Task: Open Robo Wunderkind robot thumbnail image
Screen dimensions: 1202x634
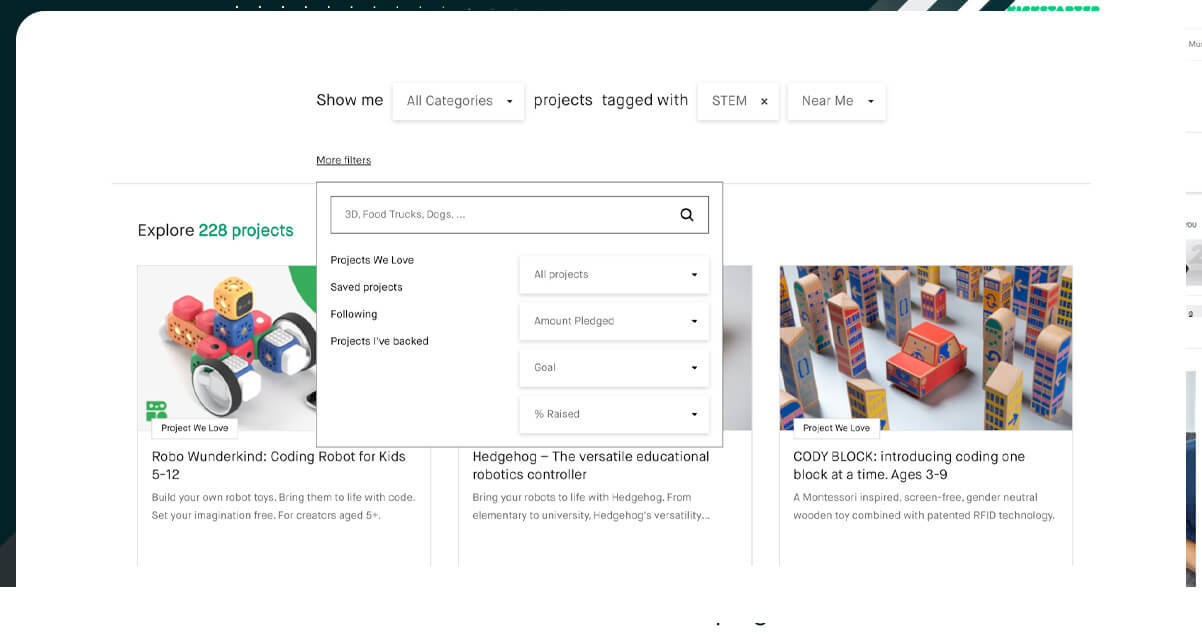Action: tap(227, 348)
